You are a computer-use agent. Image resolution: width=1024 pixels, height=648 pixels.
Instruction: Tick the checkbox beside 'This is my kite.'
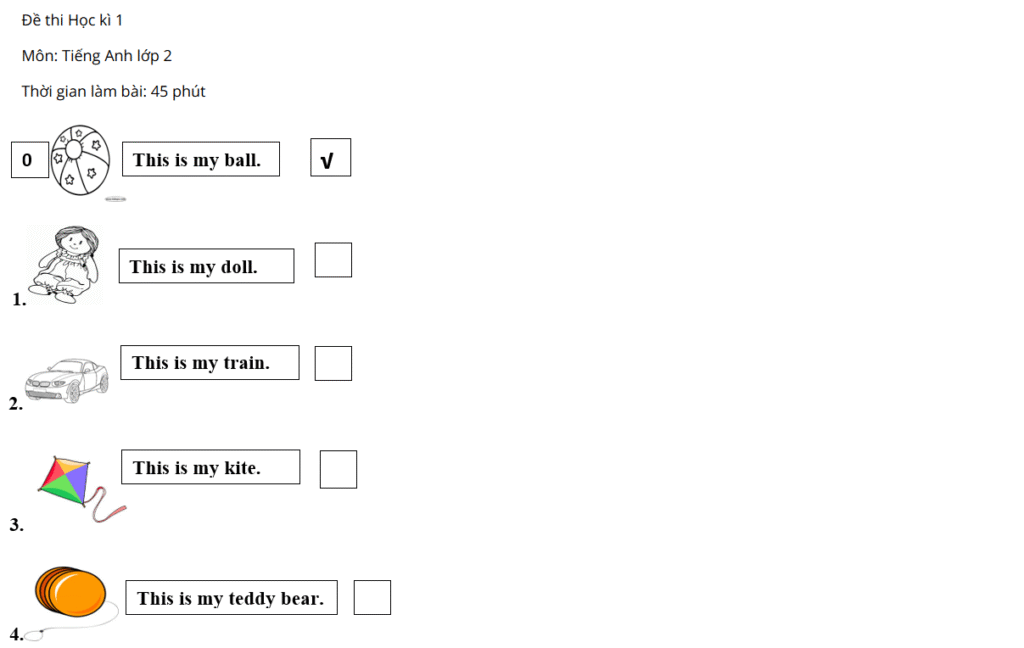pos(338,469)
